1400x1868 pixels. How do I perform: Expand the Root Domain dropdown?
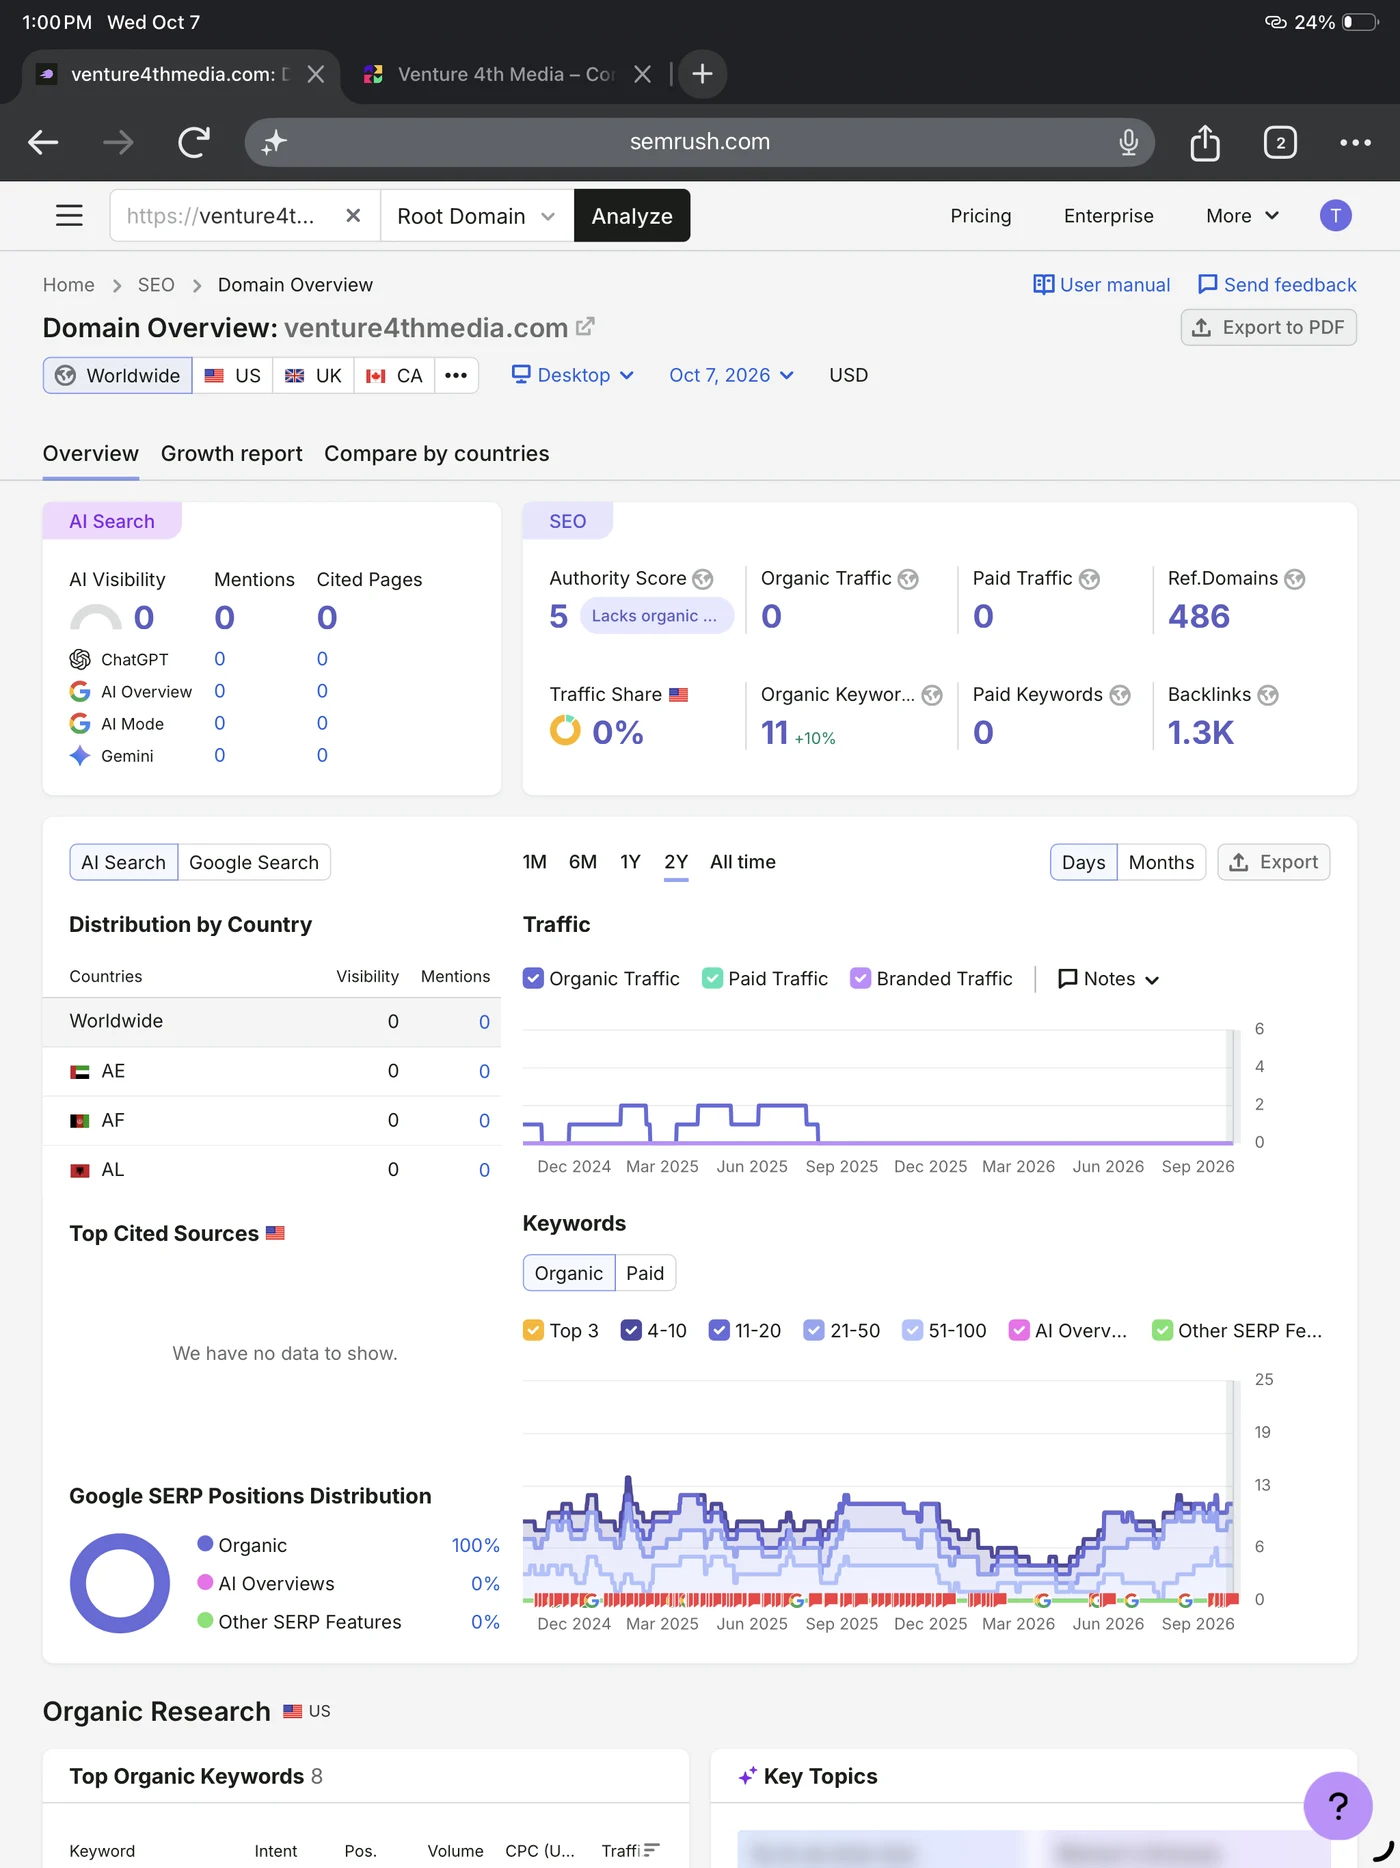tap(477, 216)
